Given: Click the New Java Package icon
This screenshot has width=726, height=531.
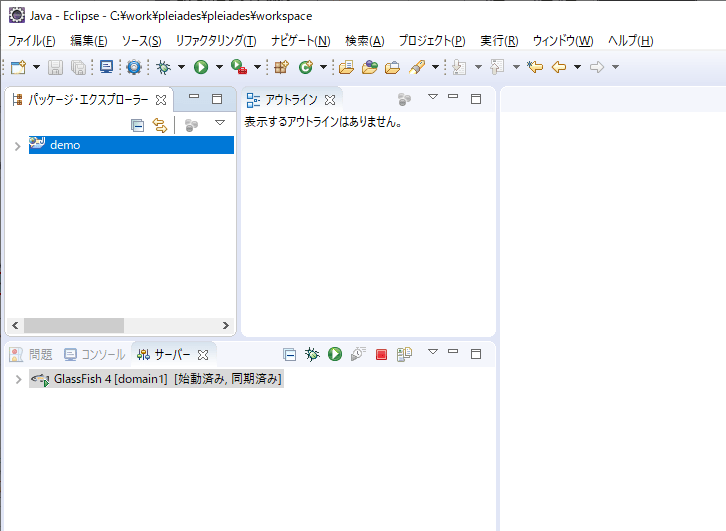Looking at the screenshot, I should pyautogui.click(x=281, y=67).
